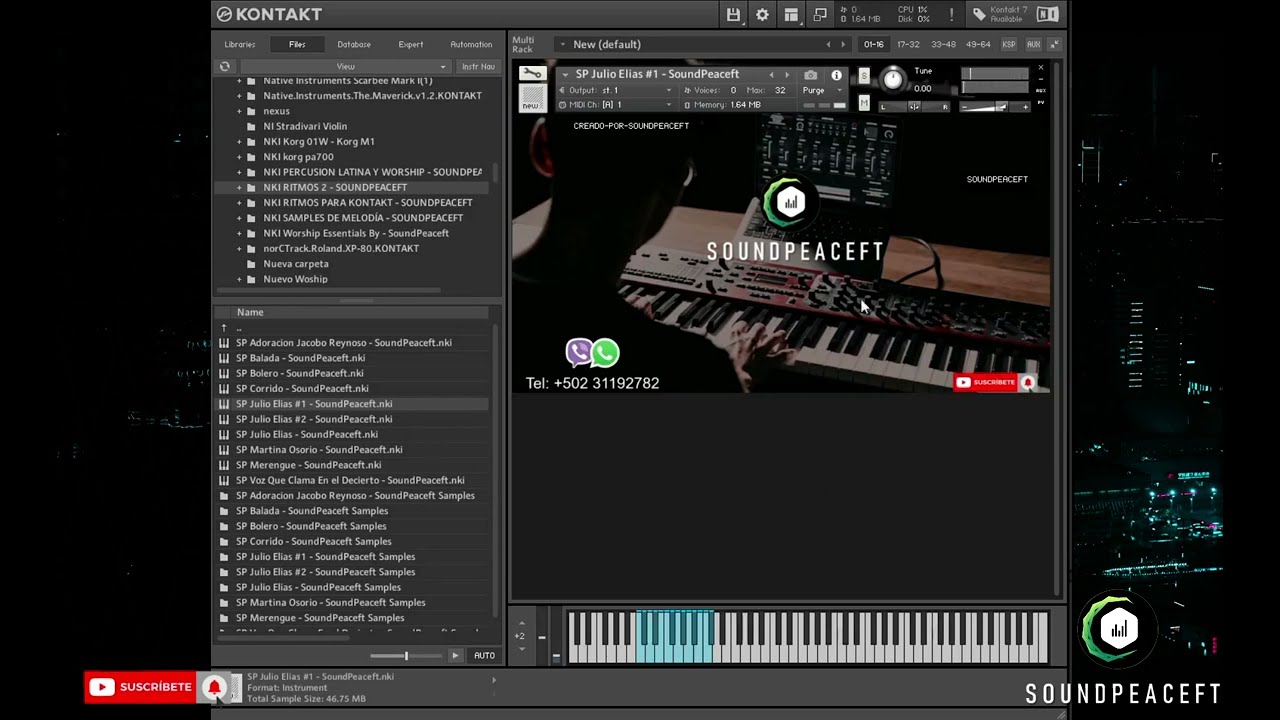Click the Max voices value 32
Viewport: 1280px width, 720px height.
(x=780, y=90)
